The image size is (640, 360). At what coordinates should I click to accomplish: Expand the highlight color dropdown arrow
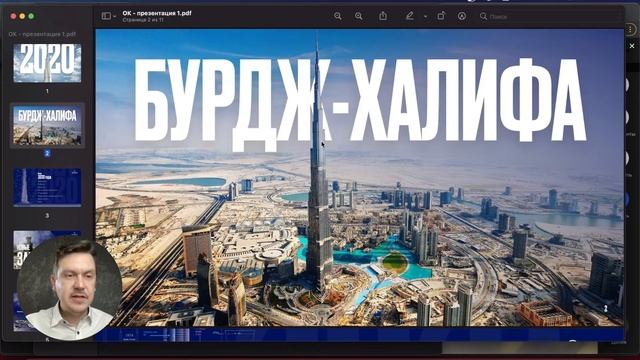point(425,16)
